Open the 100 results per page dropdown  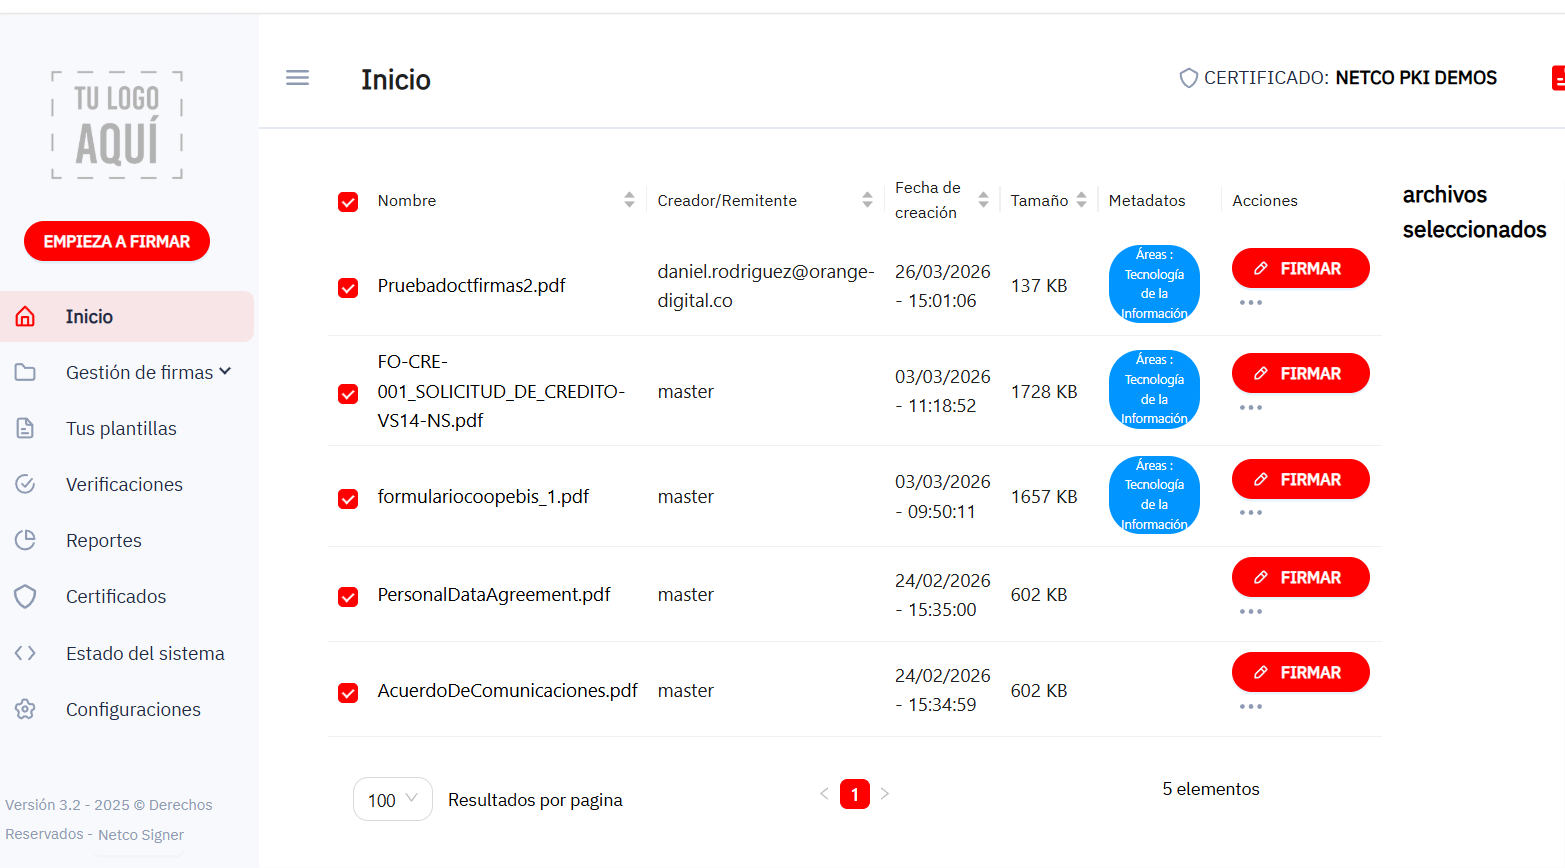(393, 799)
